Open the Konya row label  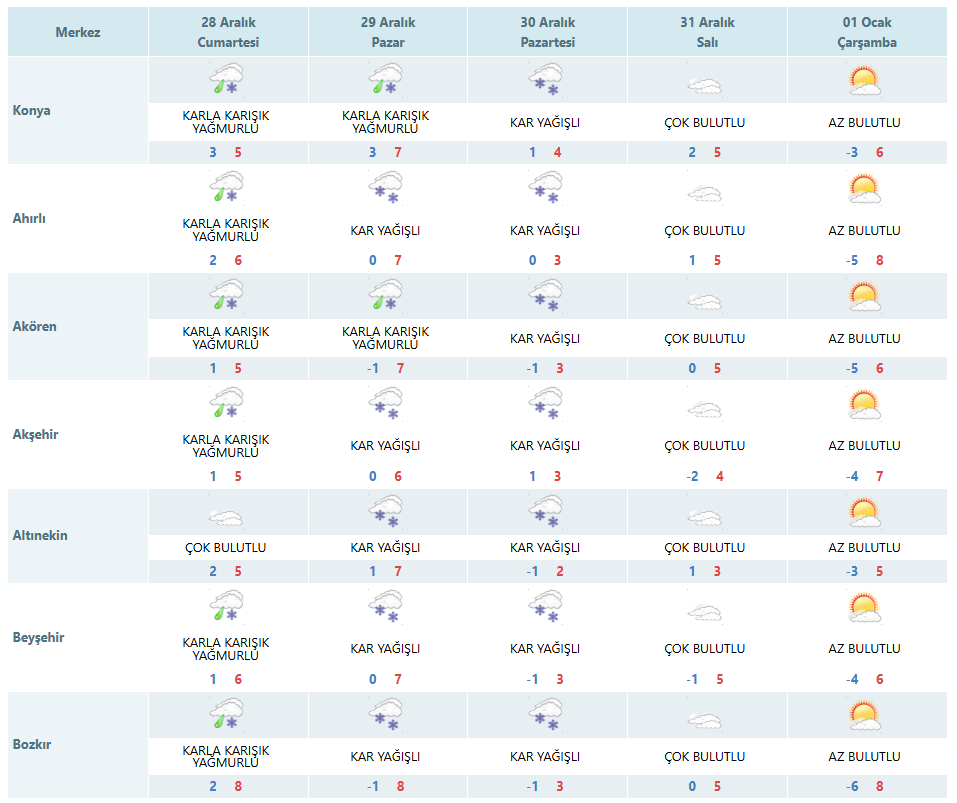click(32, 110)
